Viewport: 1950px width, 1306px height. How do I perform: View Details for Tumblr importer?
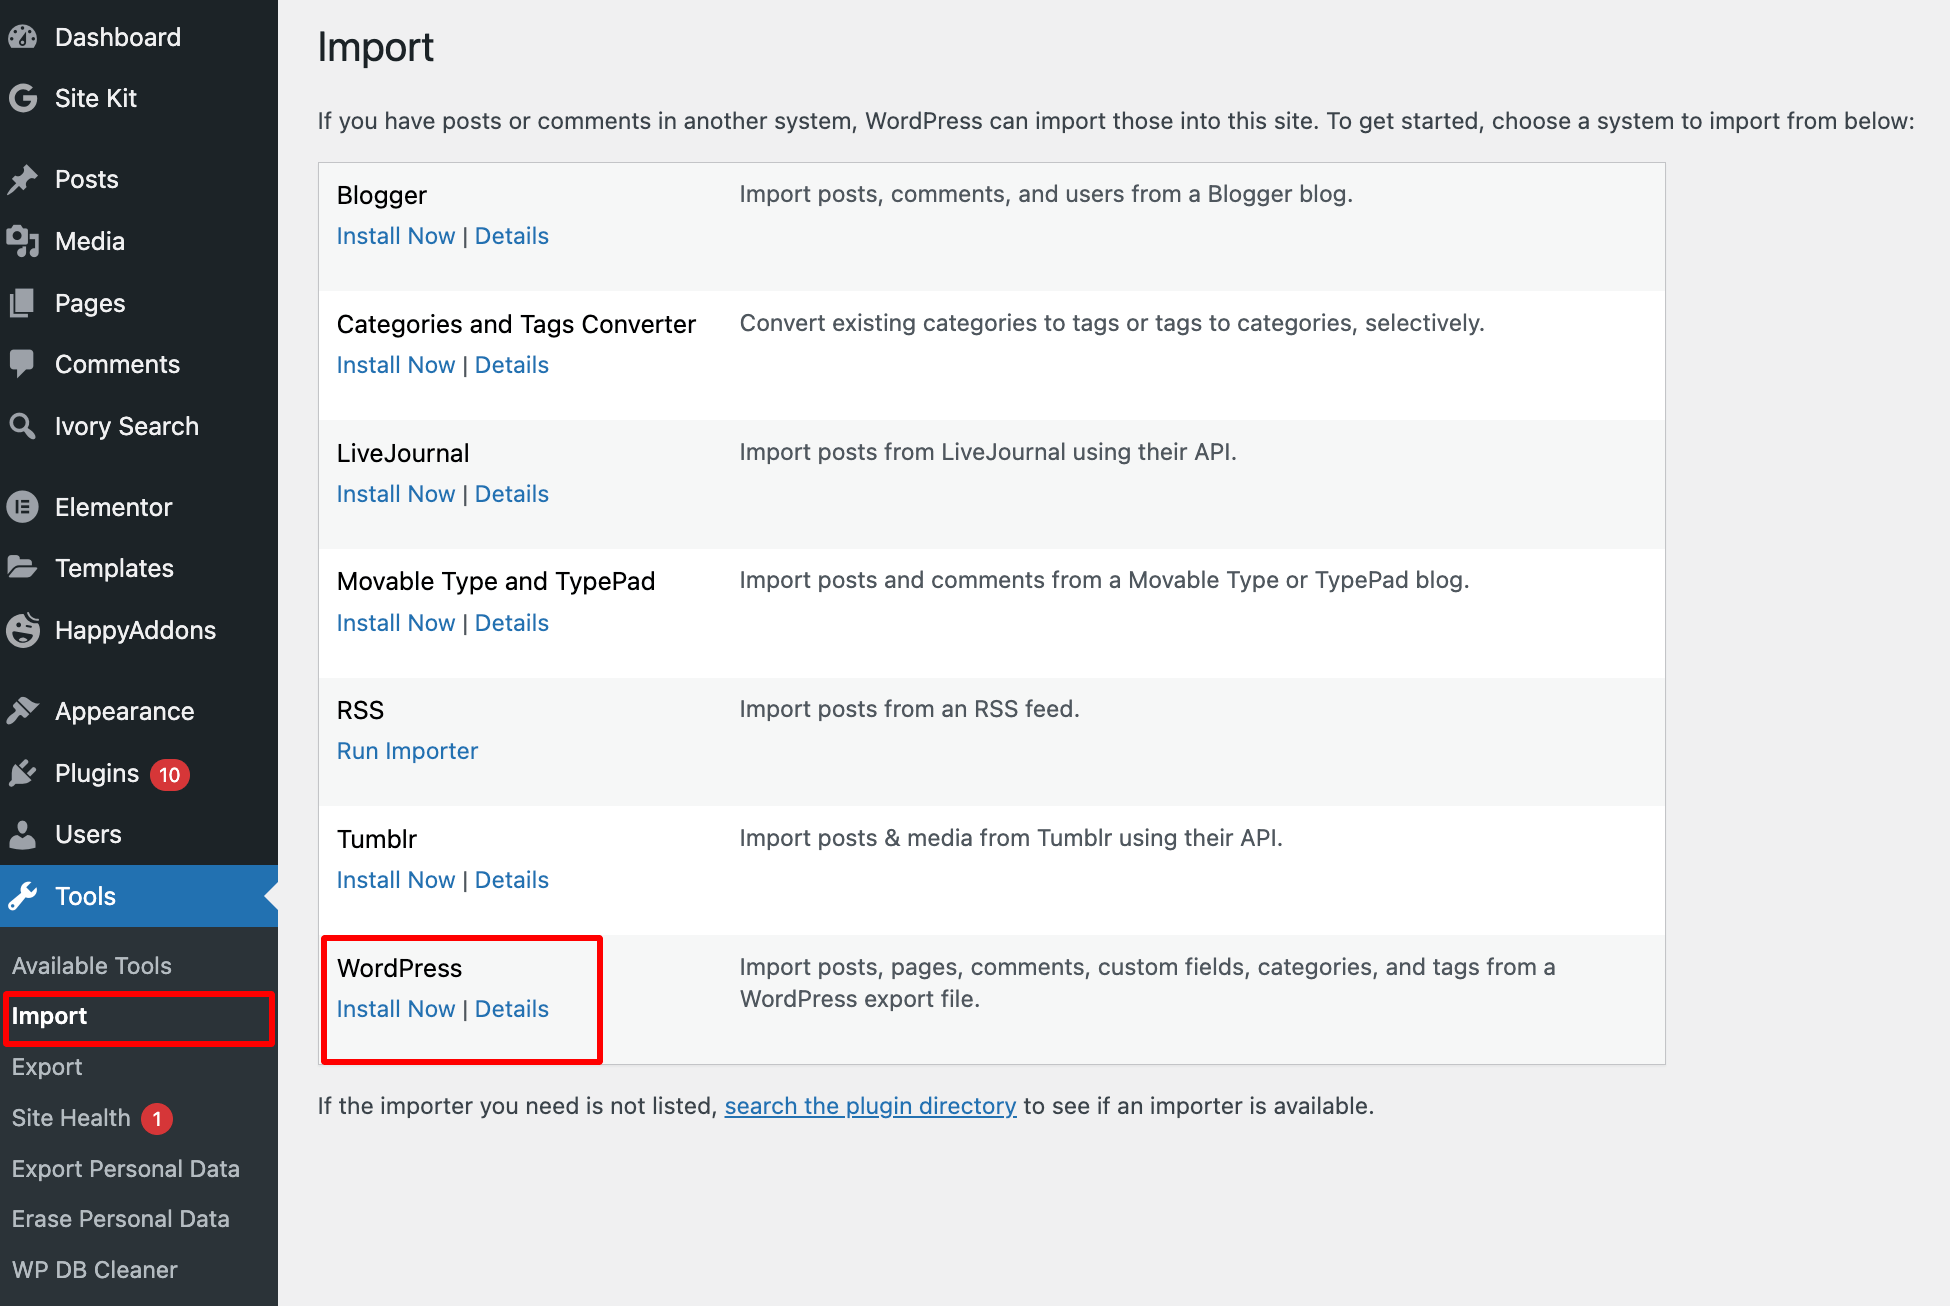pos(511,880)
